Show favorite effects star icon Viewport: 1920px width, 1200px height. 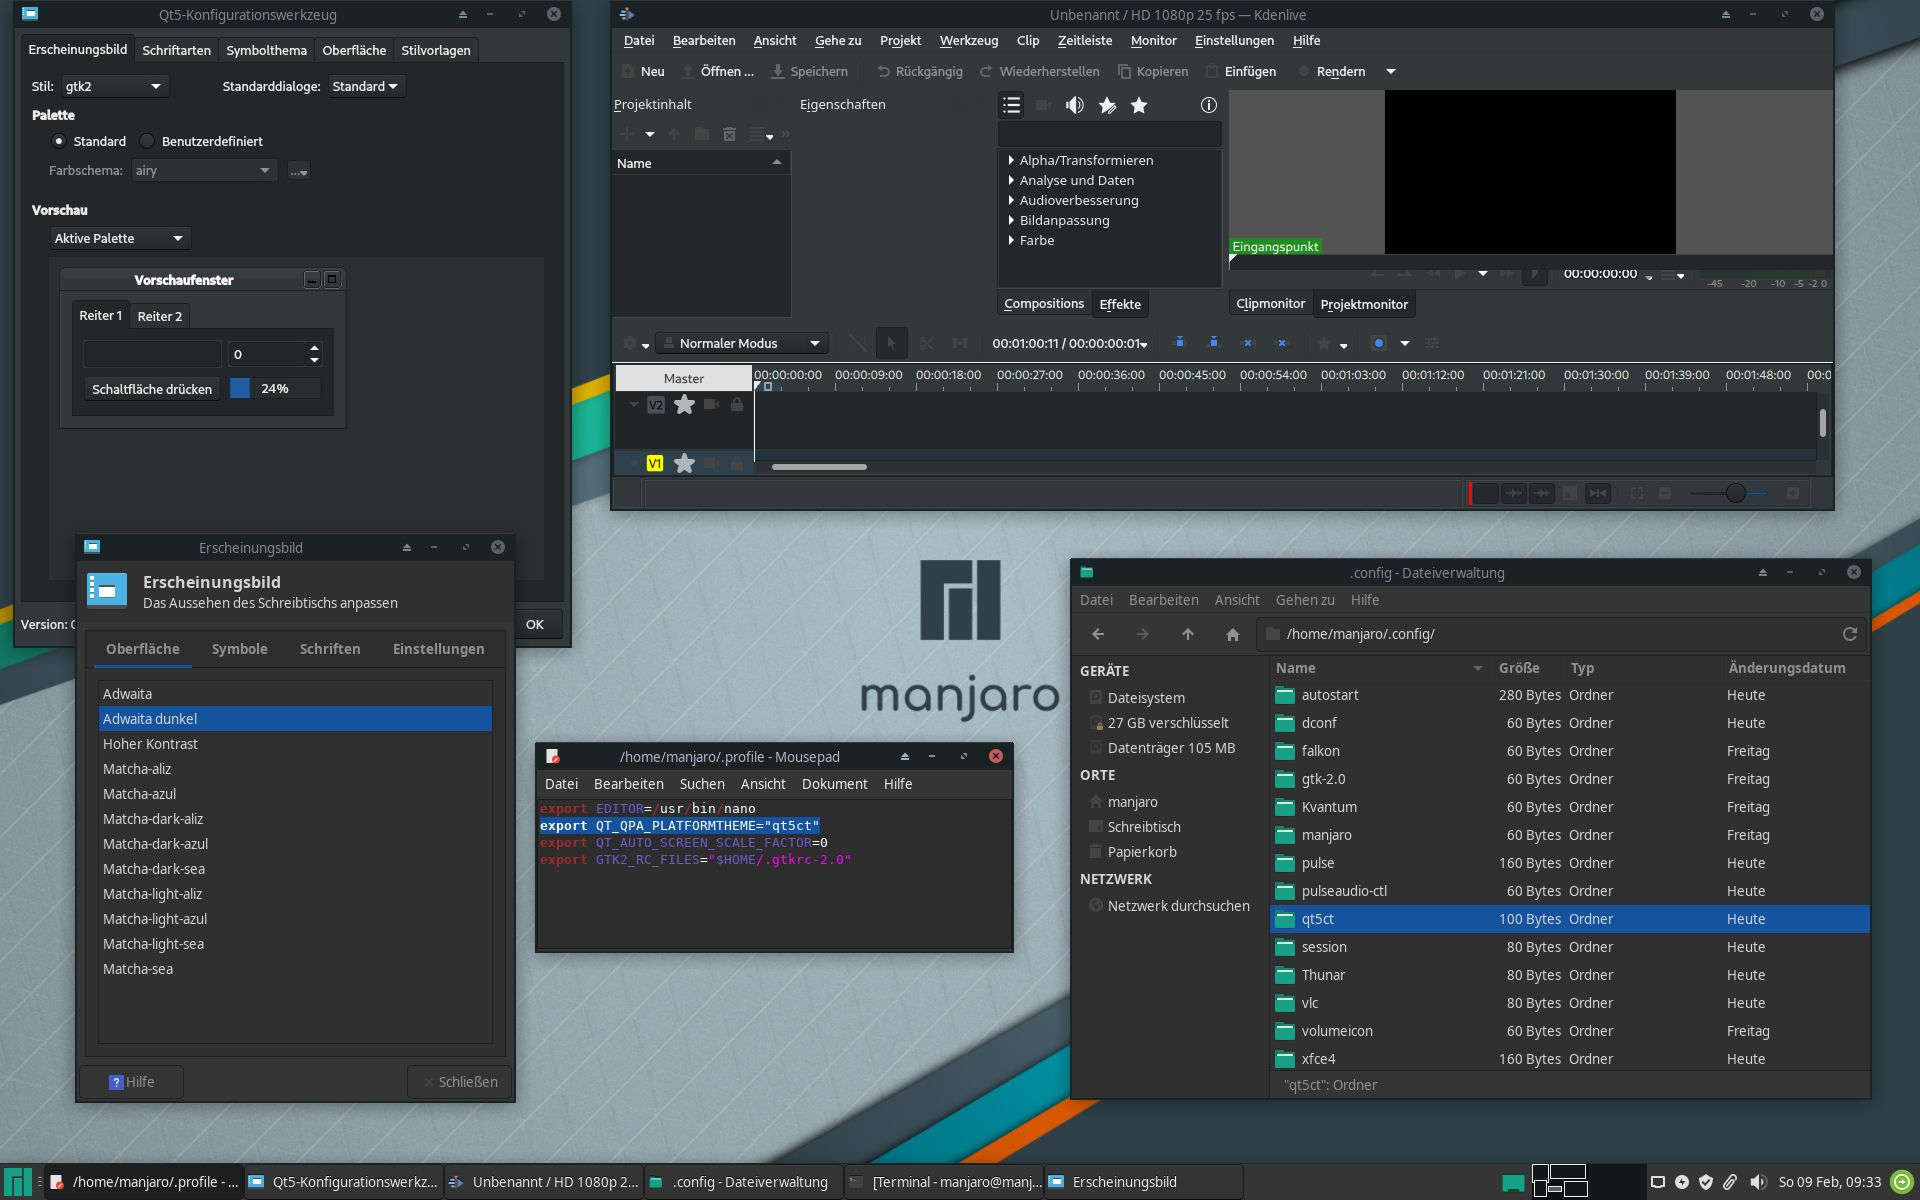coord(1139,105)
